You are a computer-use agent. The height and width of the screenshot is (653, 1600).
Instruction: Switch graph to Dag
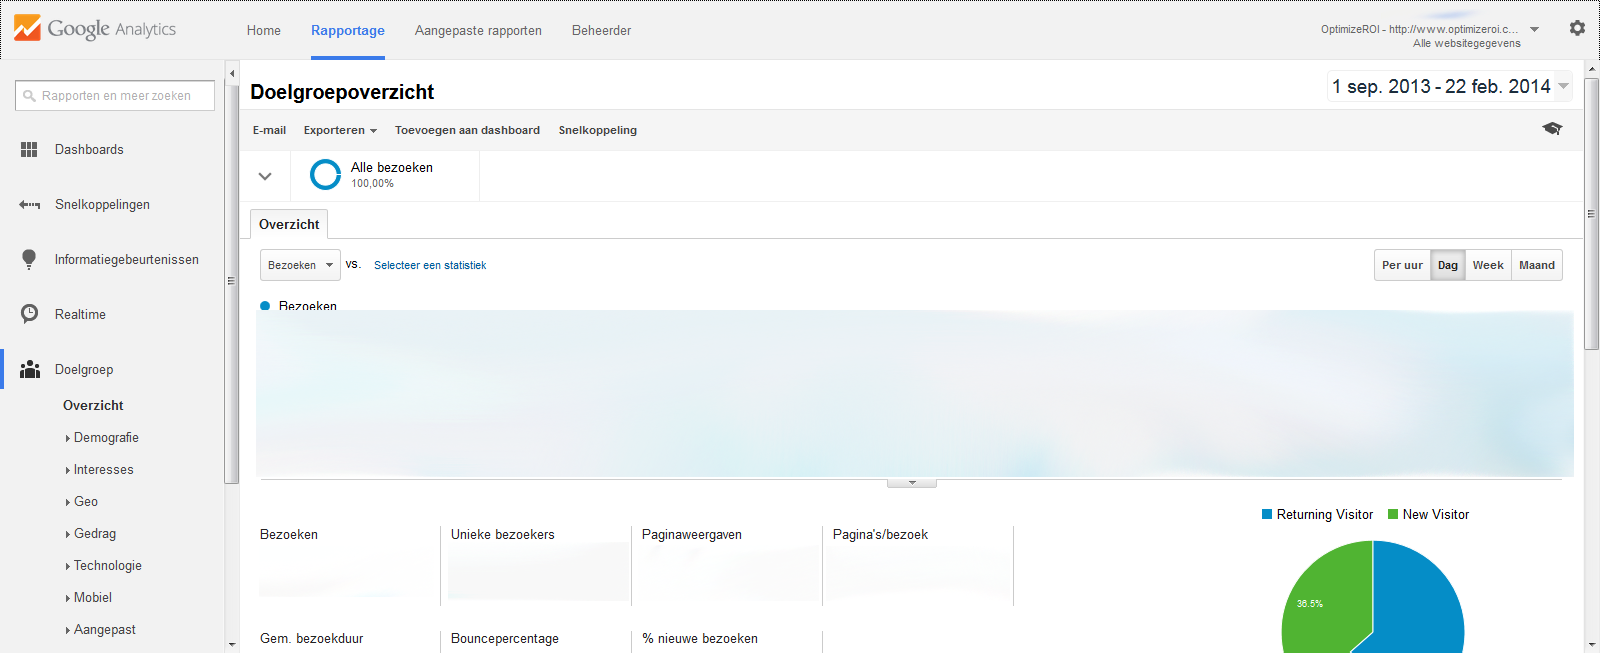point(1448,265)
